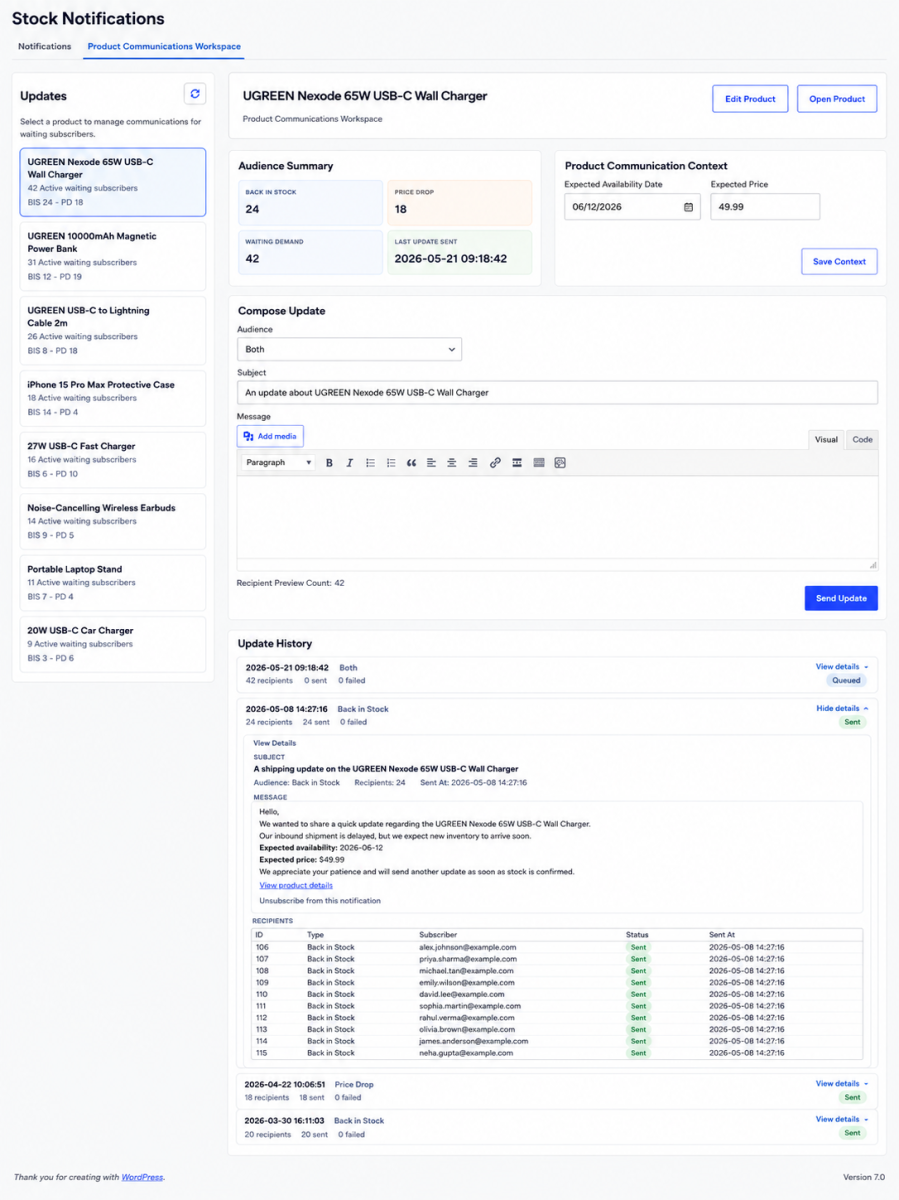Screen dimensions: 899x1200
Task: Click sophia.martin@example.com recipient
Action: tap(470, 1006)
